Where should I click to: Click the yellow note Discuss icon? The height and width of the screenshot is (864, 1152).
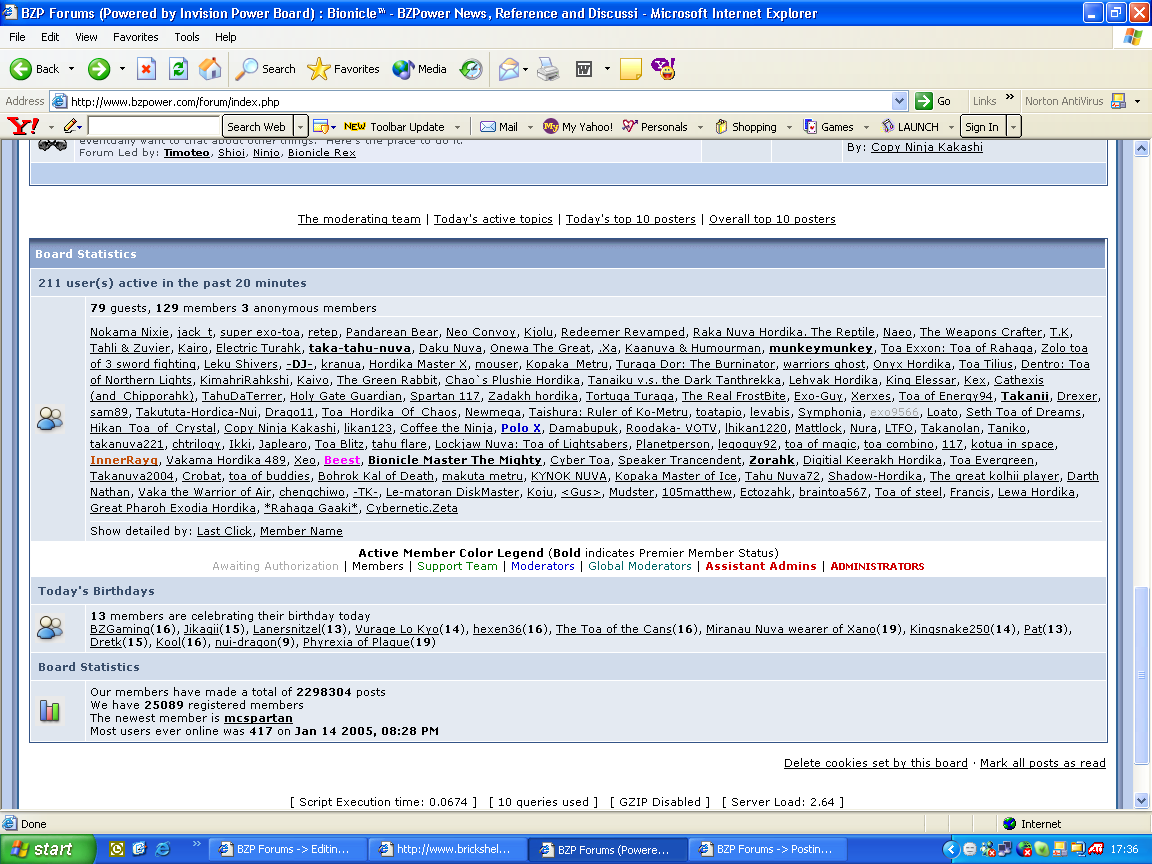tap(630, 69)
